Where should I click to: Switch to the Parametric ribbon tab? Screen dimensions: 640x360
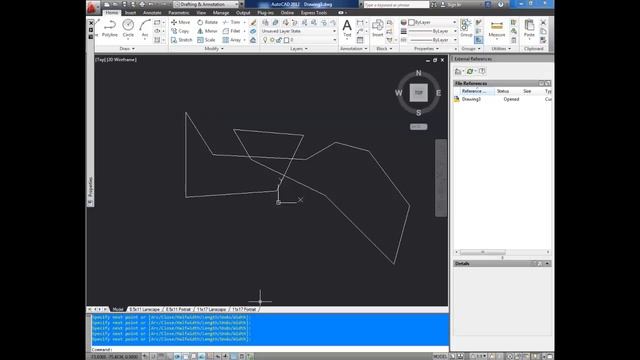pos(179,13)
